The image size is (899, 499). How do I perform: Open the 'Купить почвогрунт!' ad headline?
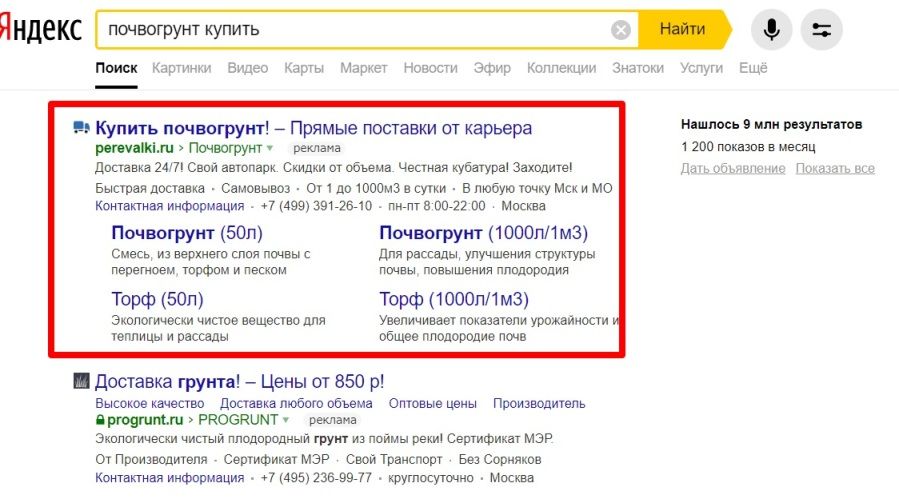314,128
